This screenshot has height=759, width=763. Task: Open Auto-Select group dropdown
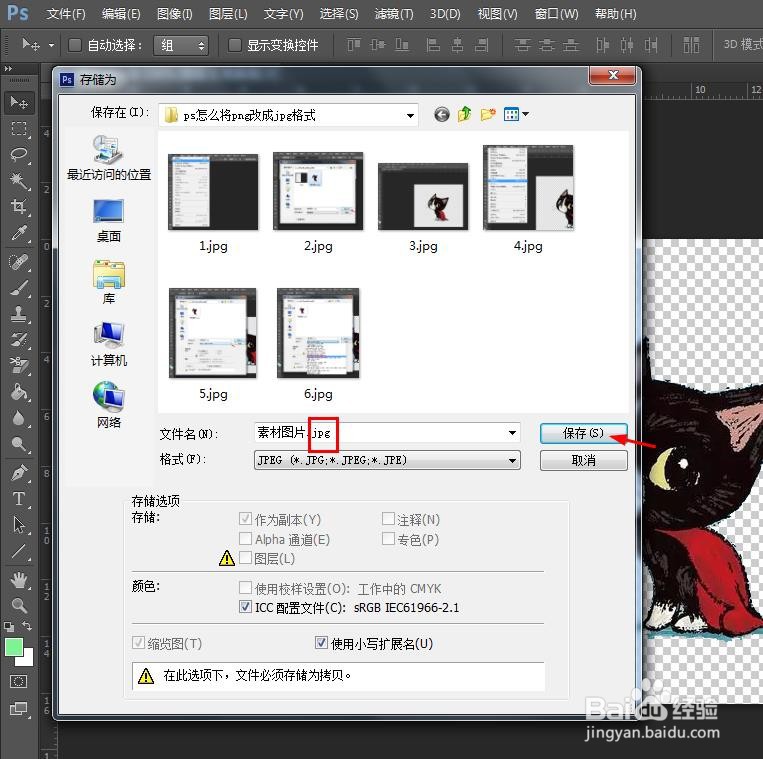(181, 45)
